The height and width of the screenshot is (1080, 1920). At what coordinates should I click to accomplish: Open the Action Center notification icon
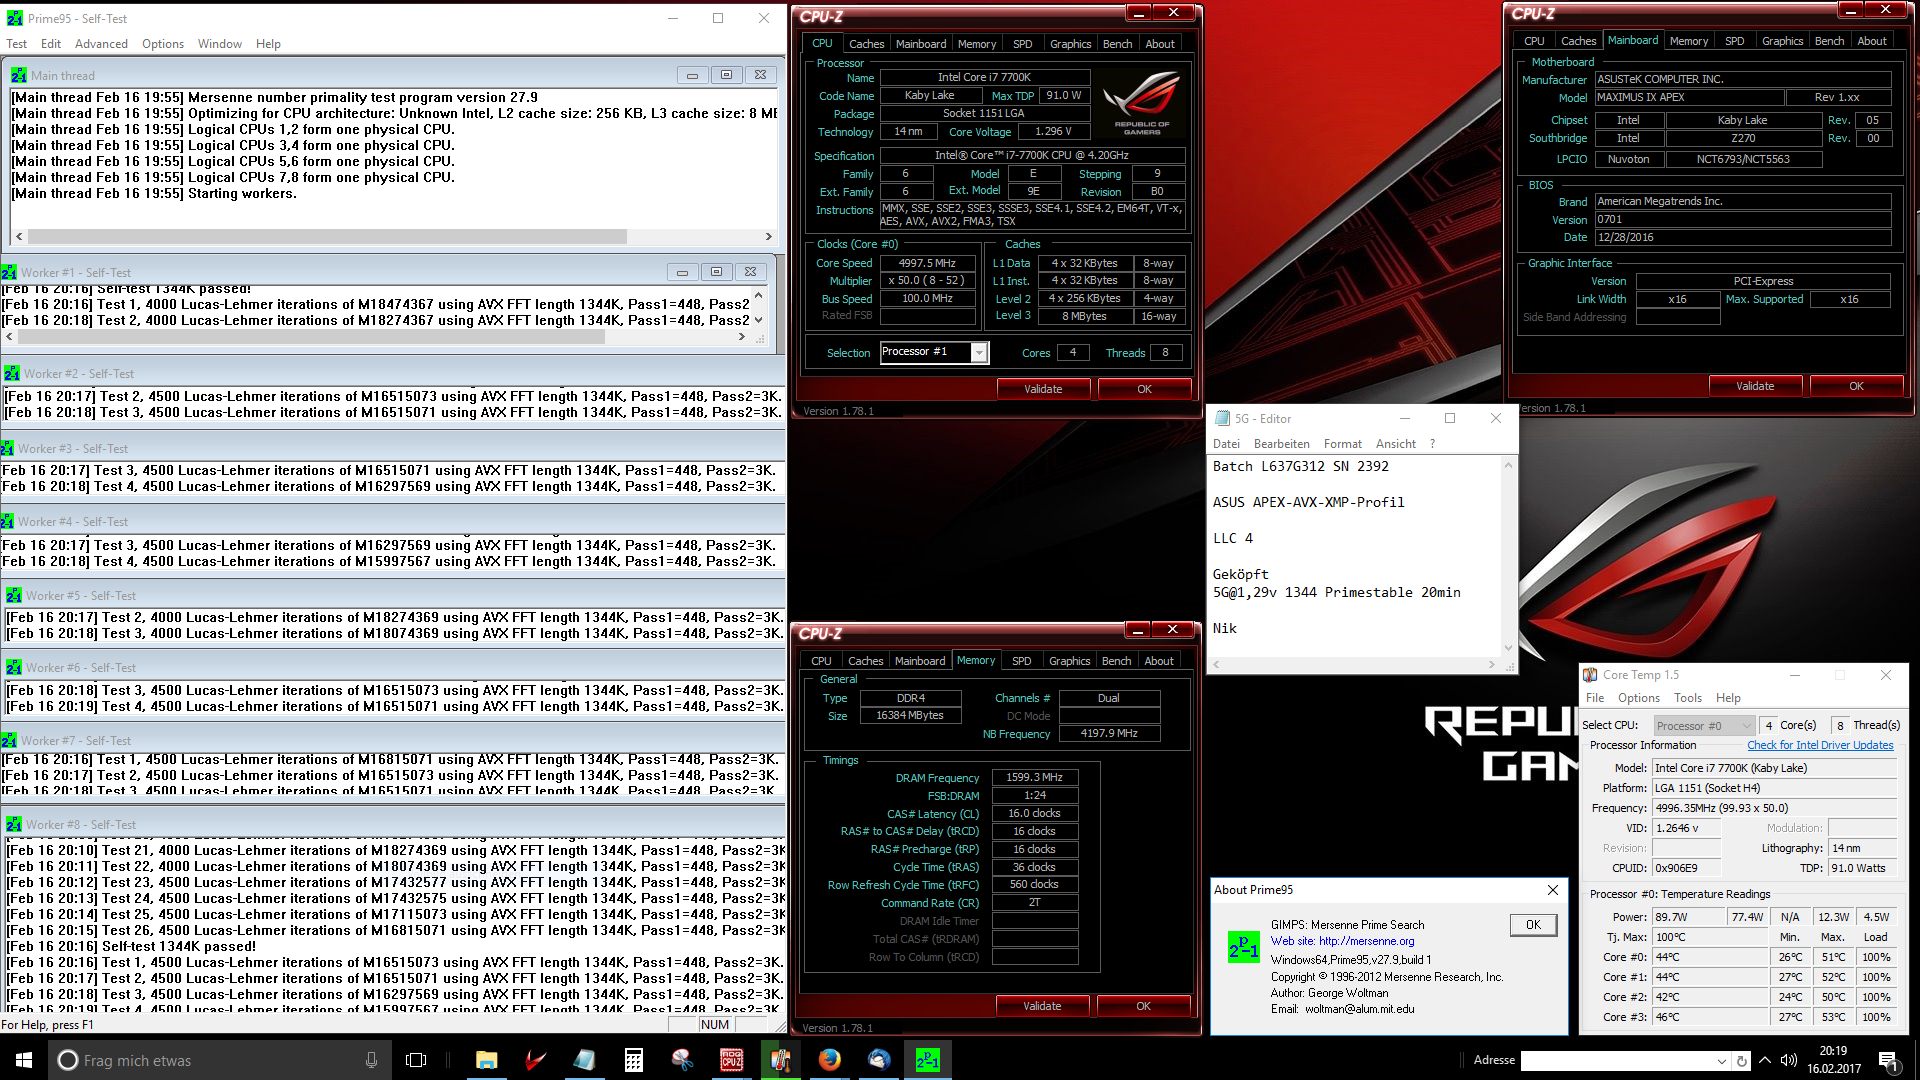point(1888,1060)
